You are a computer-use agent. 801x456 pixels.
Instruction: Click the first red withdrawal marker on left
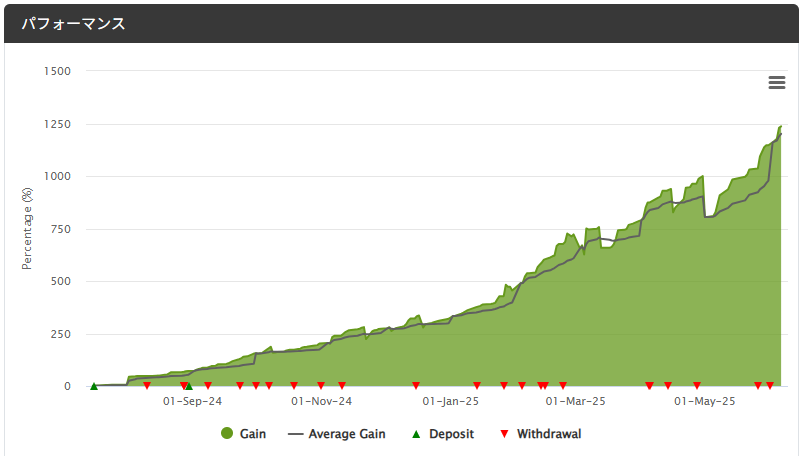147,386
